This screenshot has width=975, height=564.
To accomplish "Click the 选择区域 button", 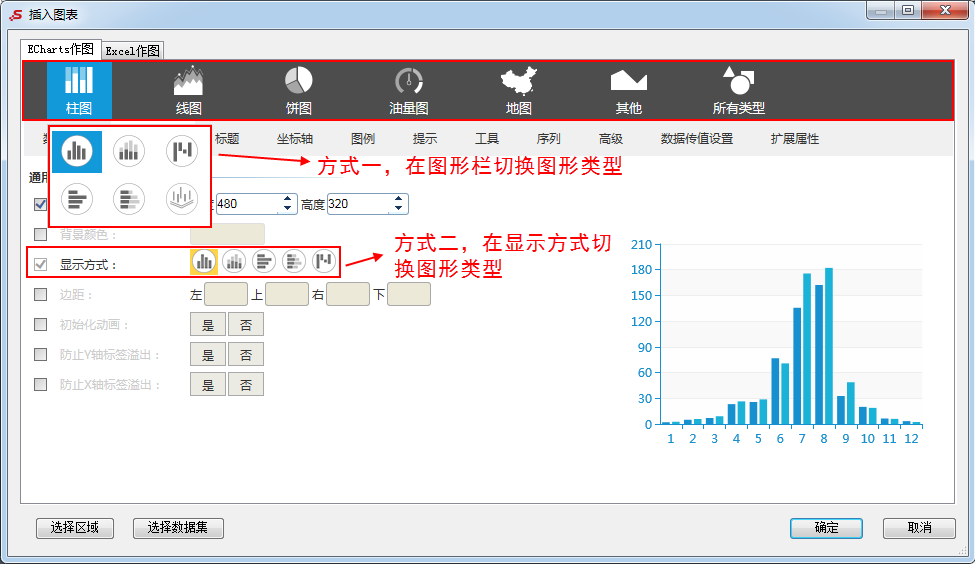I will (75, 528).
